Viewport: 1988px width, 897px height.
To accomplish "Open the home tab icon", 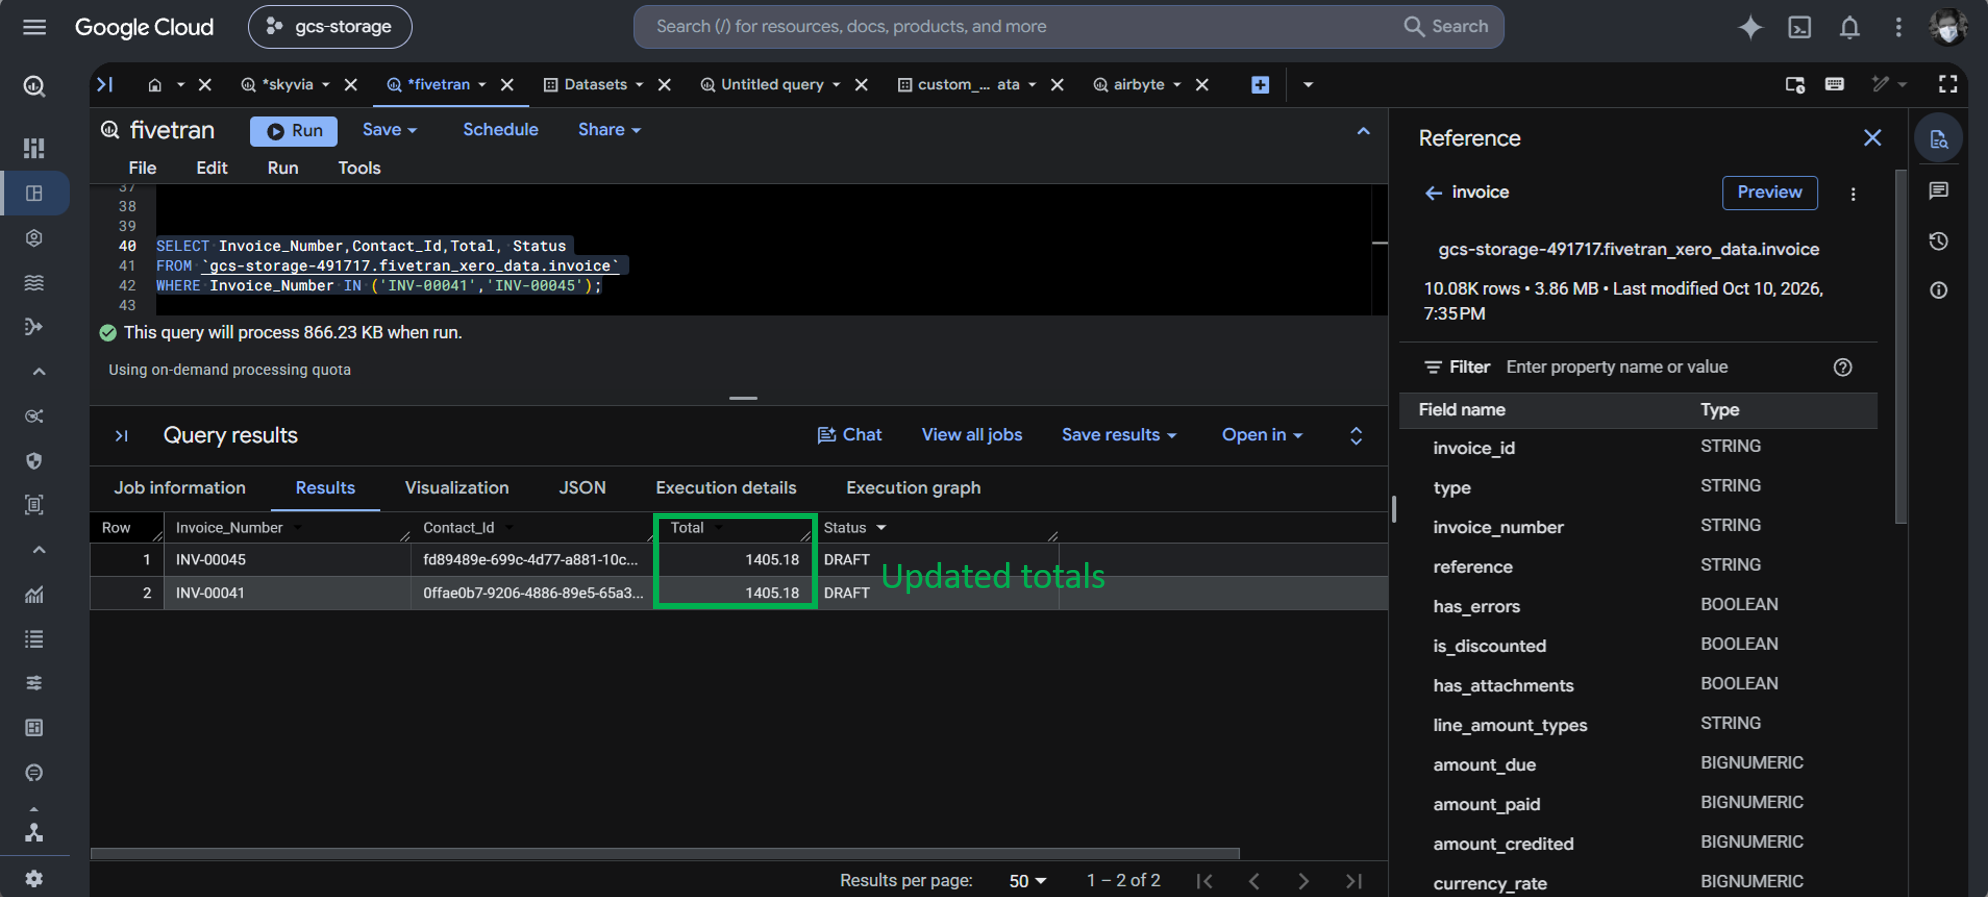I will (154, 85).
